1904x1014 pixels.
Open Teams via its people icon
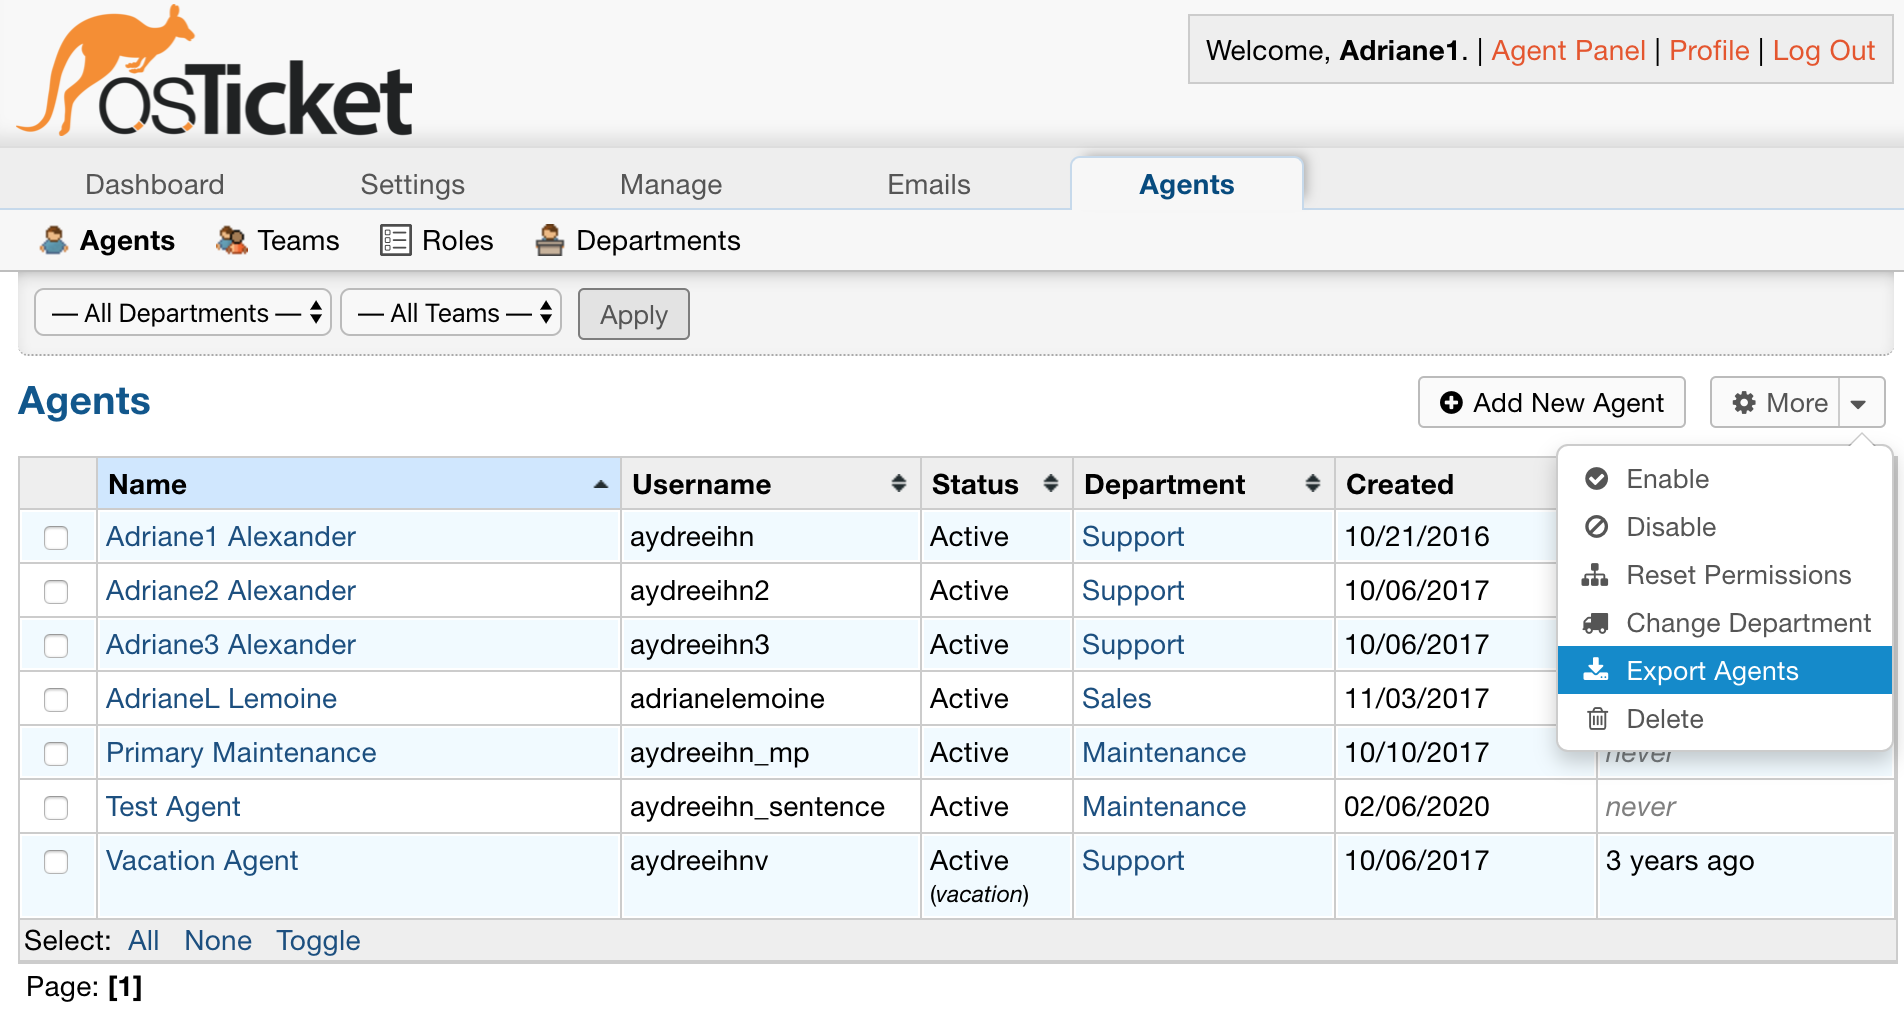(x=232, y=241)
